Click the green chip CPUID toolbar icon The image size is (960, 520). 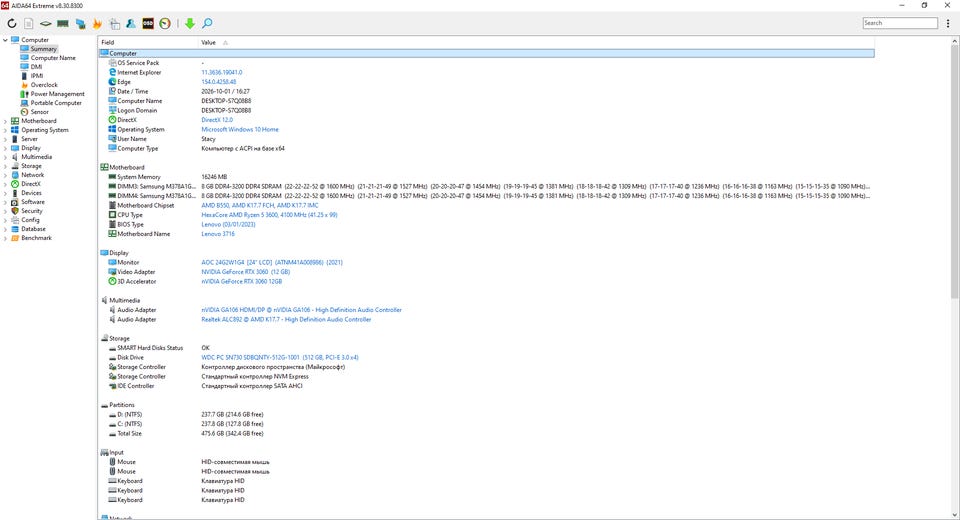point(46,23)
